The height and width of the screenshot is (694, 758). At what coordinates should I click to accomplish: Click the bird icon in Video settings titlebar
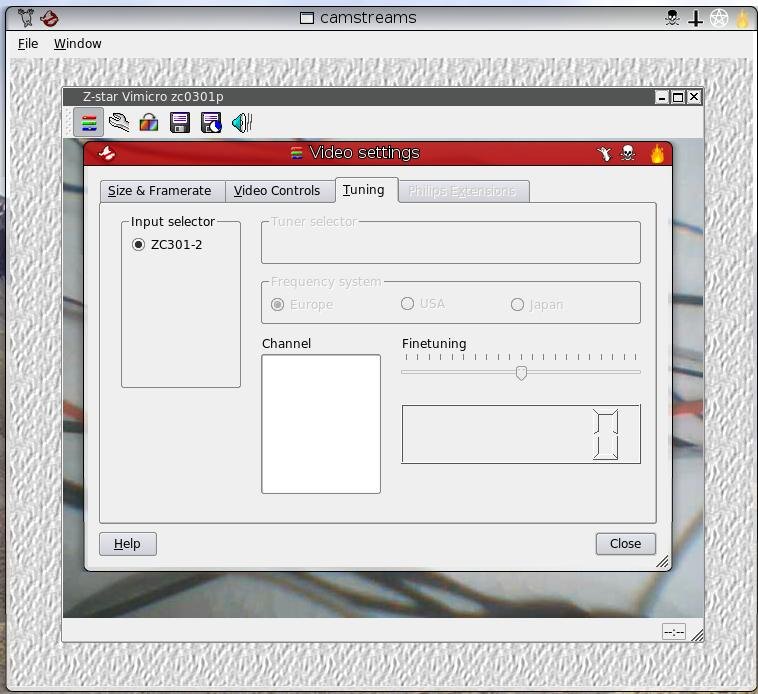107,154
